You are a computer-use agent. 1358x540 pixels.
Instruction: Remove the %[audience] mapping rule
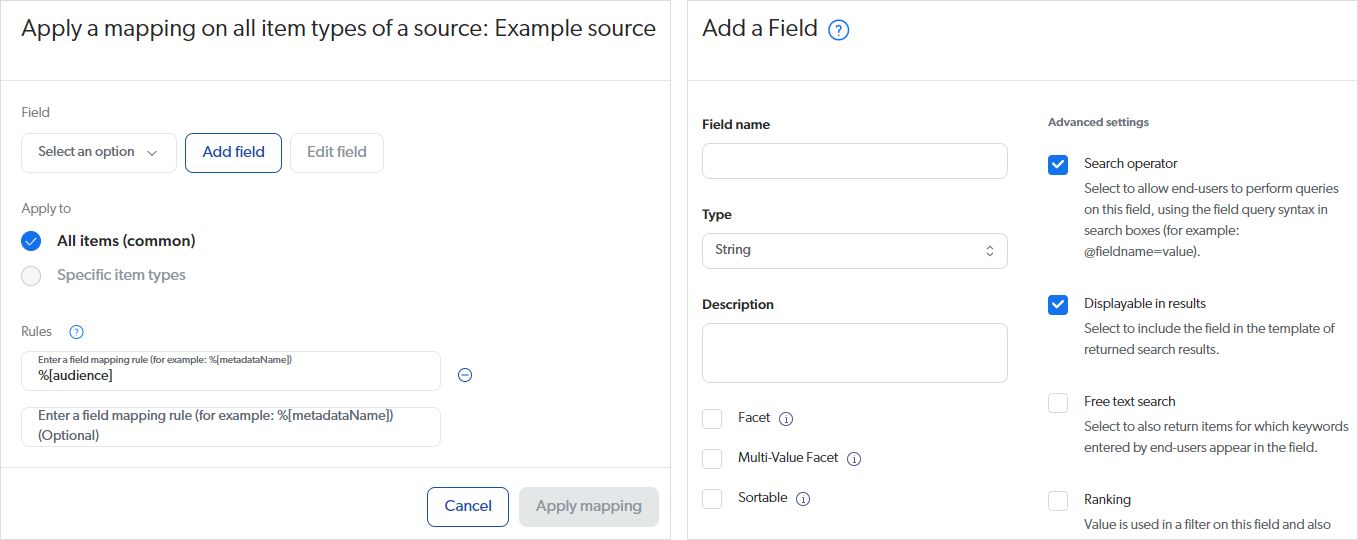coord(464,375)
